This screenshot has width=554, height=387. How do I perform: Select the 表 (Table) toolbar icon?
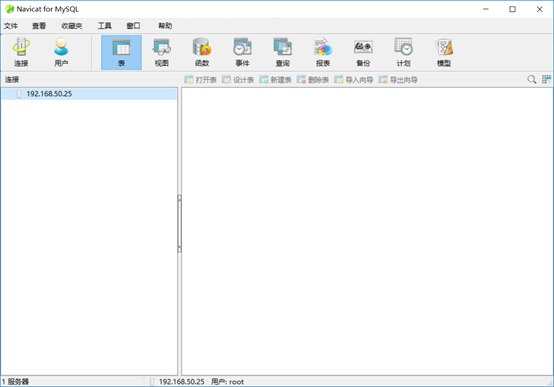pos(121,52)
